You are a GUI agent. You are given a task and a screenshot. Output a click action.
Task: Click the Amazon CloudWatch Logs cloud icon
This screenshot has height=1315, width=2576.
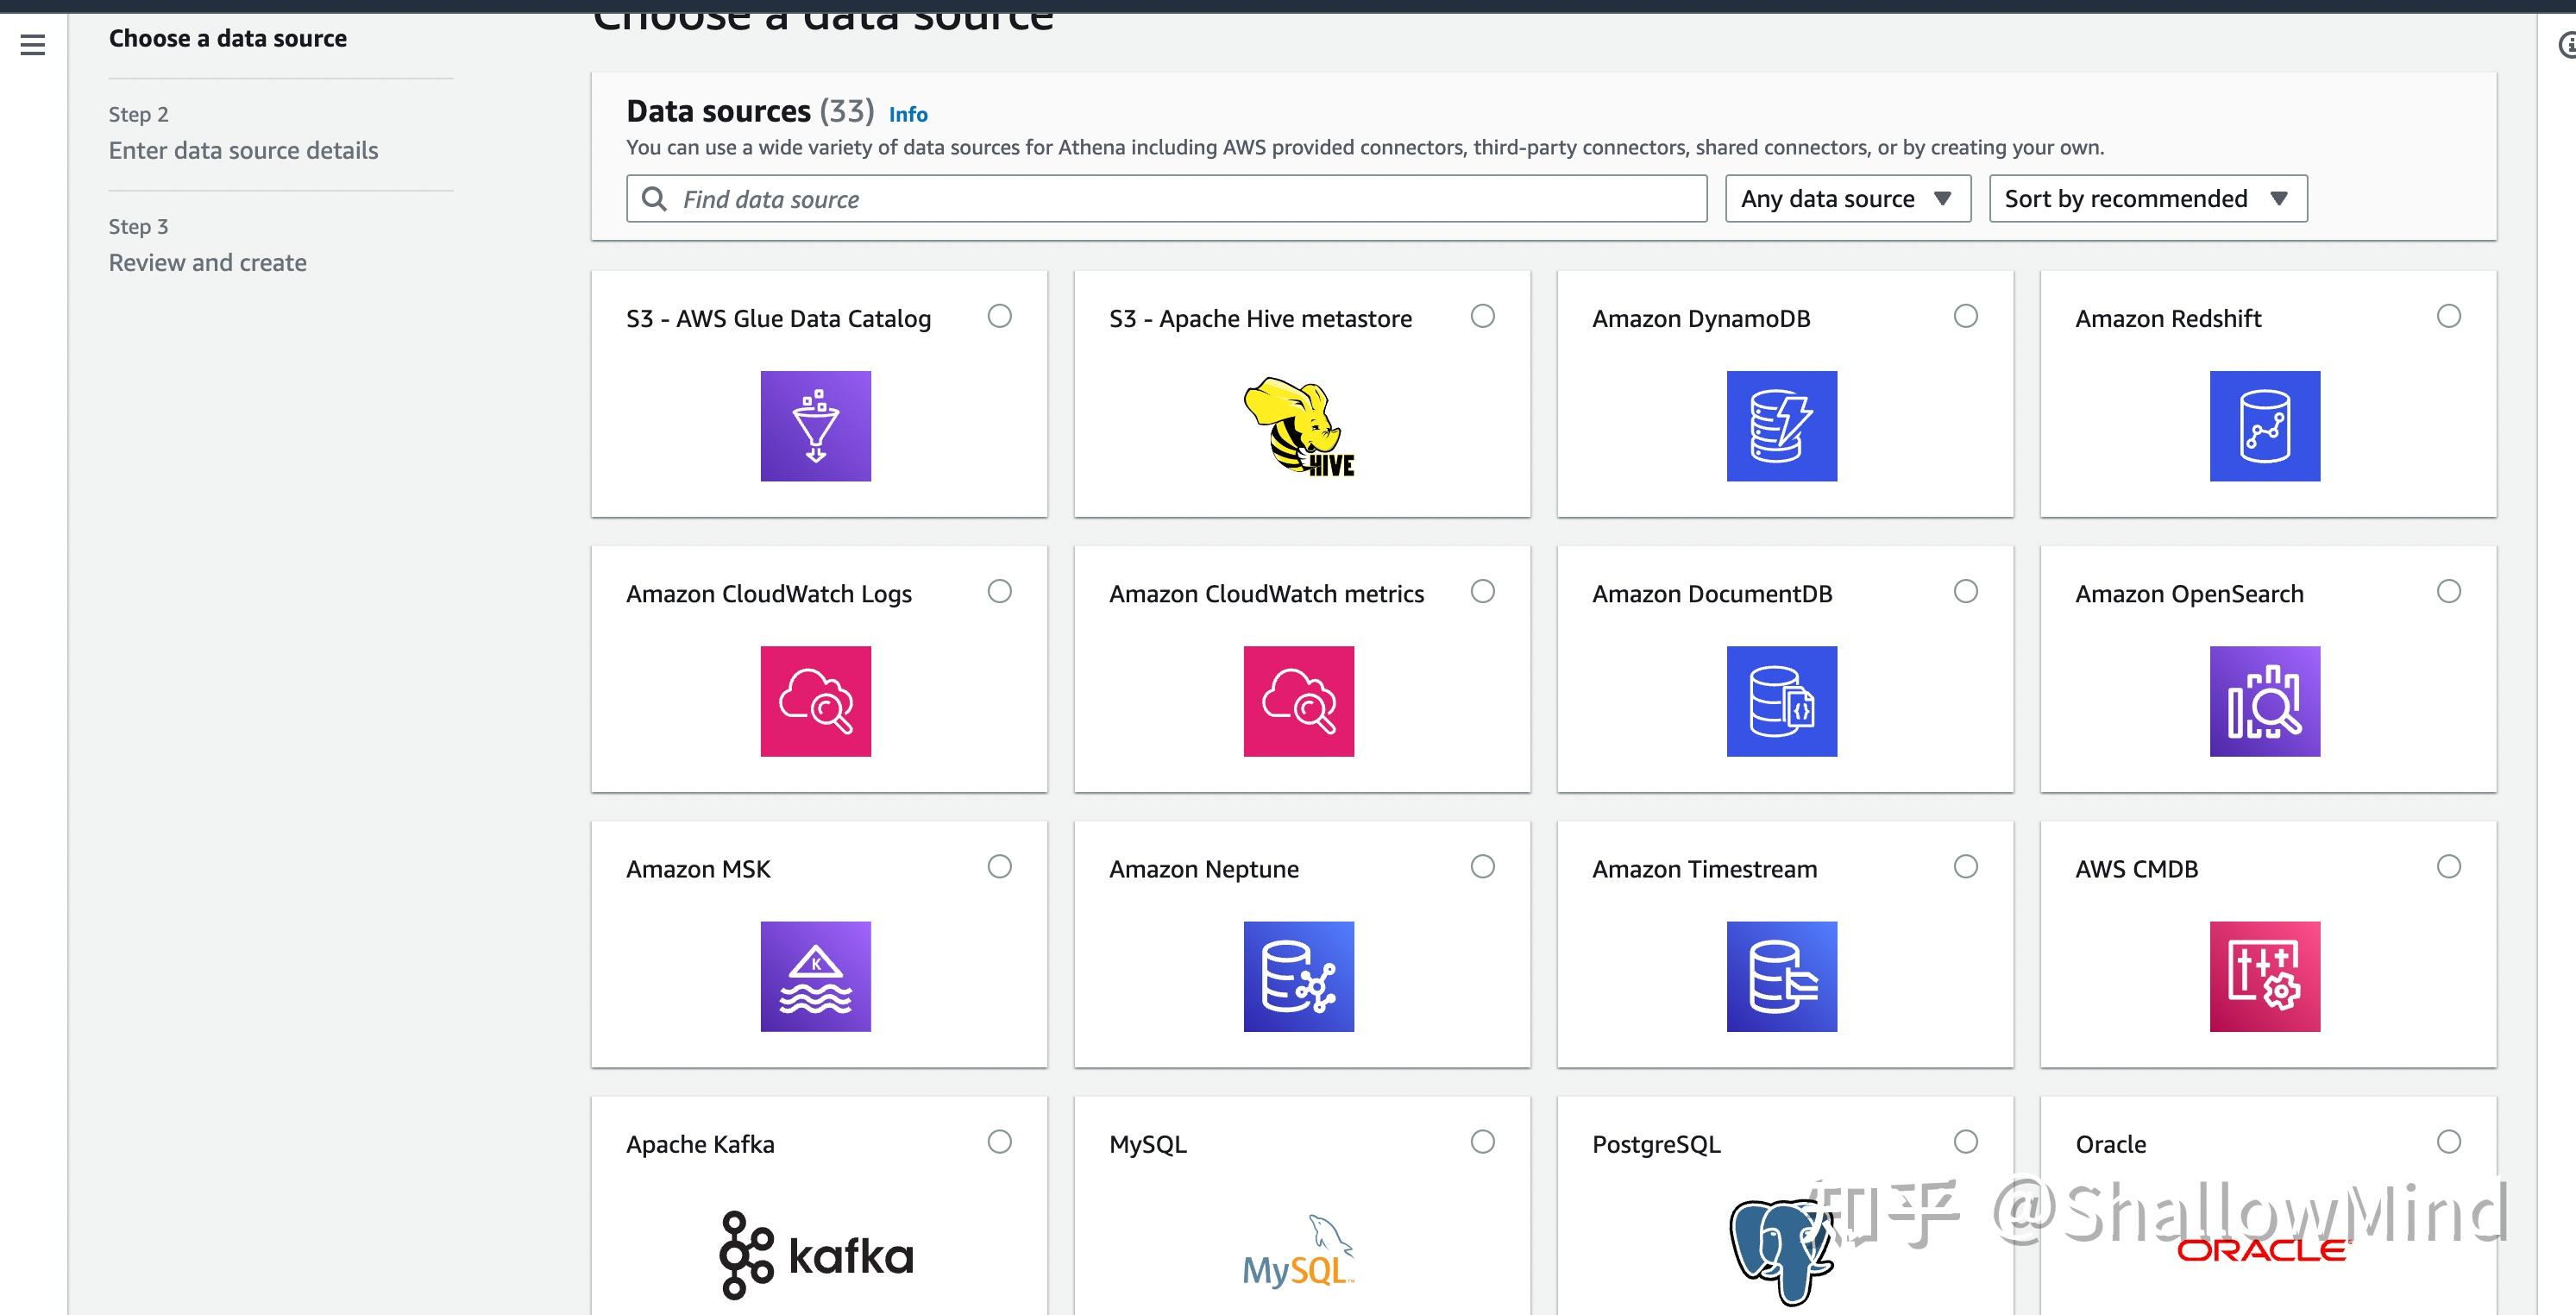(816, 700)
